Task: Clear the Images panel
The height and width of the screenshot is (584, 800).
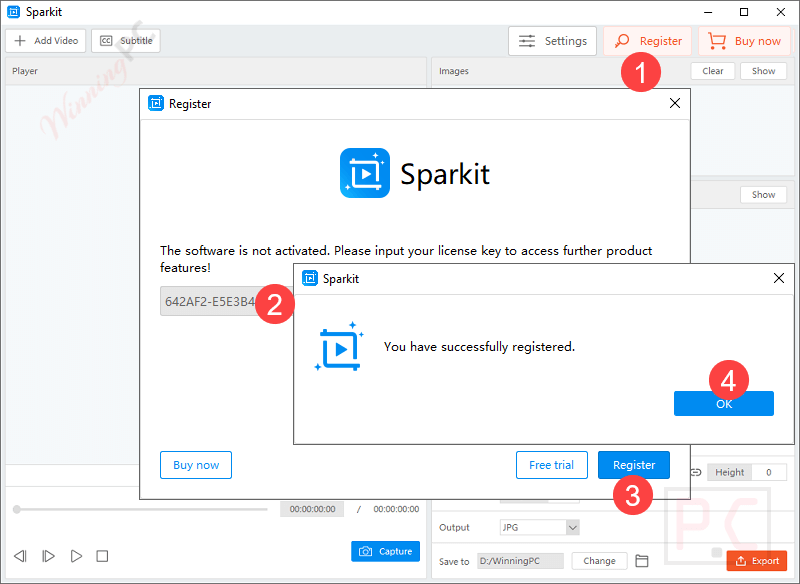Action: 712,71
